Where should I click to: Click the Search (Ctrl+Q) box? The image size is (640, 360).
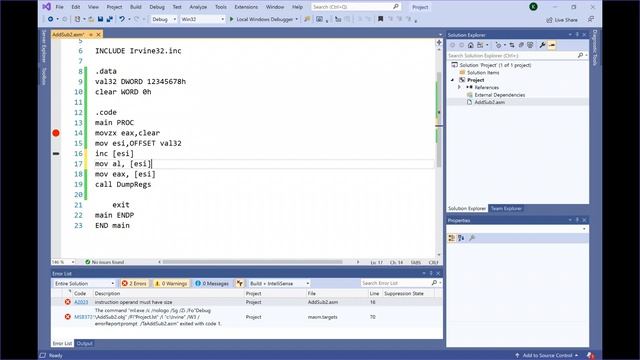coord(356,7)
